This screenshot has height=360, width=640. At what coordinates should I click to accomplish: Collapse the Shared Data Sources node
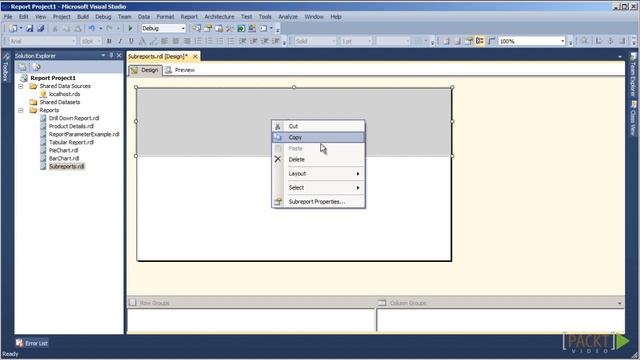(21, 86)
